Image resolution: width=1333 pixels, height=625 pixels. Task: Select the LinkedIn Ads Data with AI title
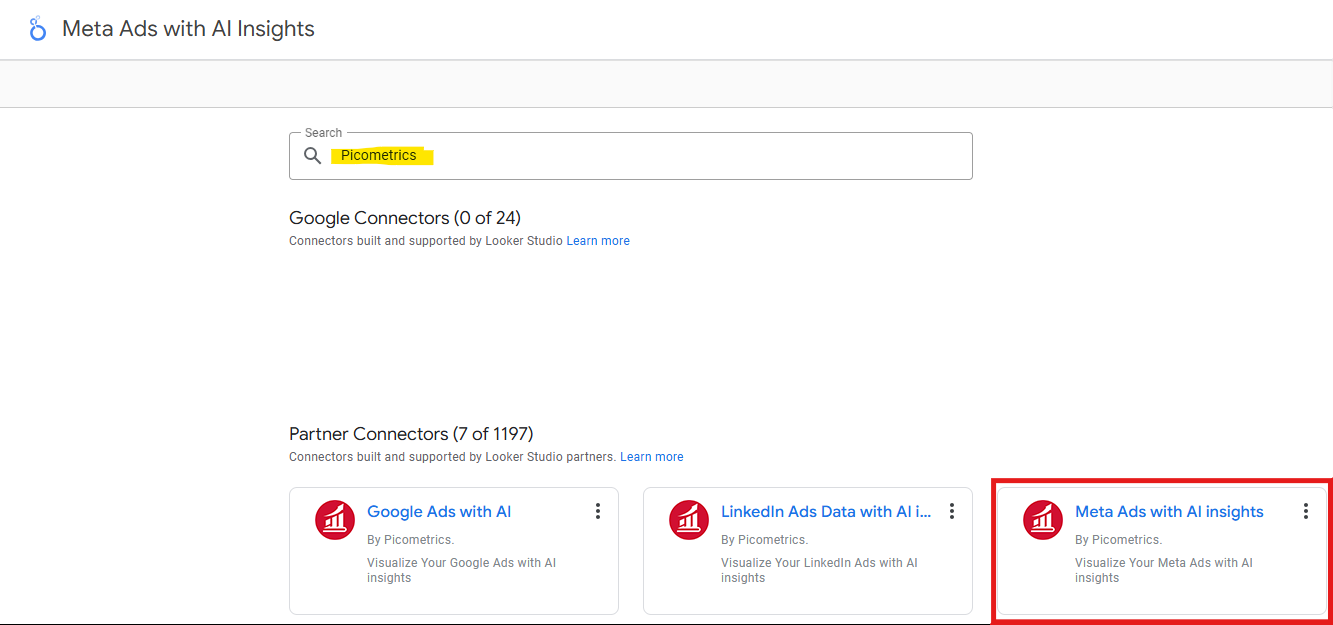tap(825, 512)
